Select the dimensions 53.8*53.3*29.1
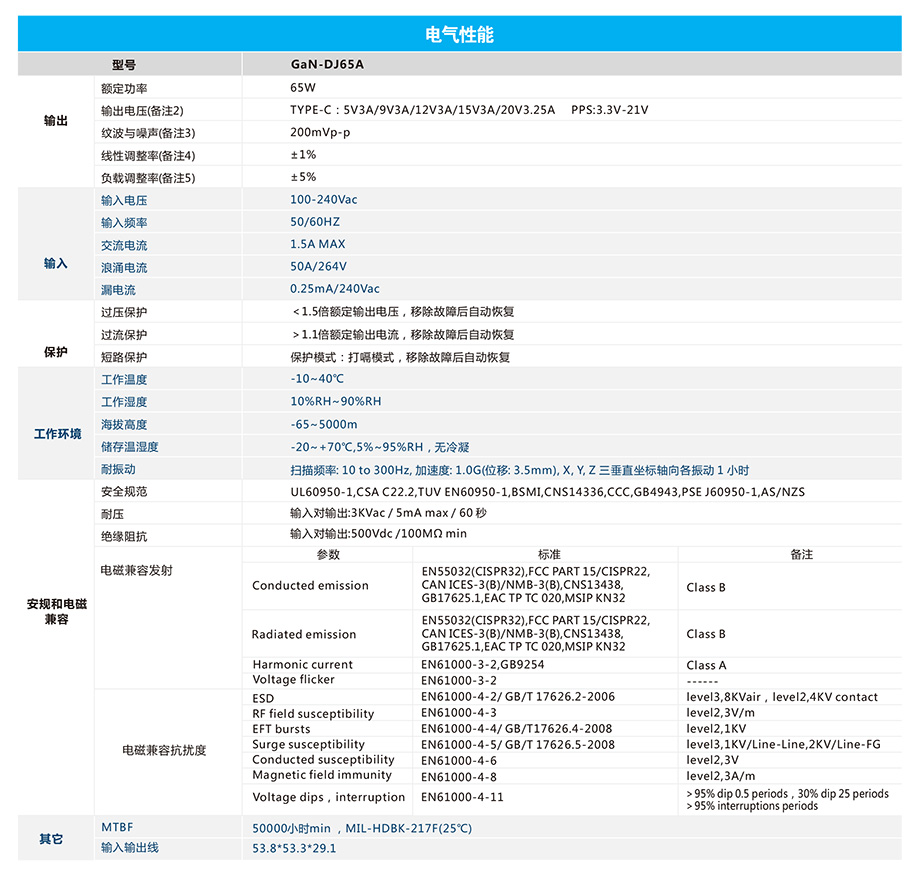 (294, 848)
